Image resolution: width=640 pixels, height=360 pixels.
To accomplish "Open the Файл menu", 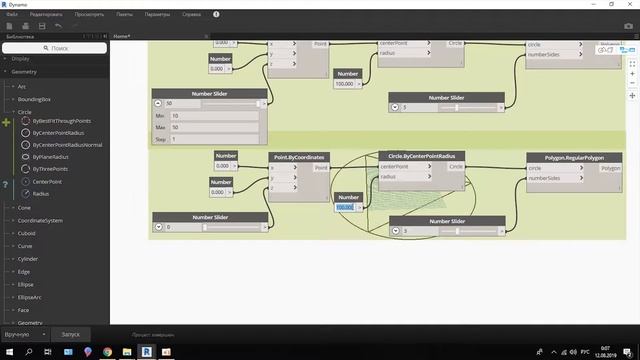I will point(12,14).
